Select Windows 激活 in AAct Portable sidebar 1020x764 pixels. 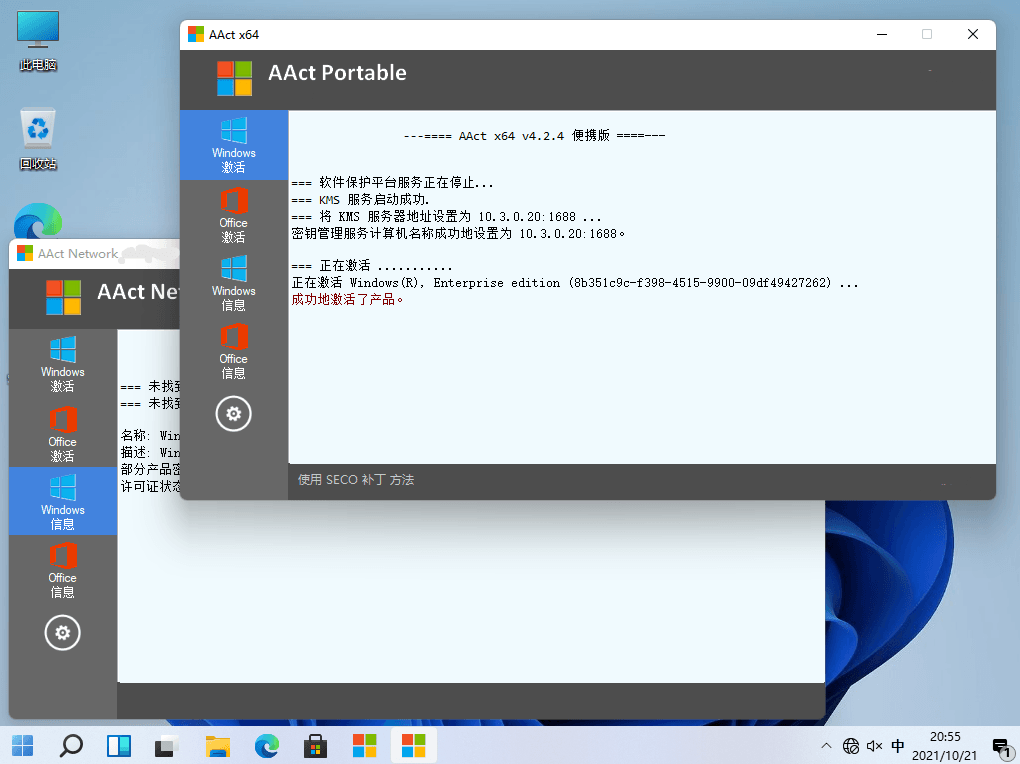click(x=234, y=145)
